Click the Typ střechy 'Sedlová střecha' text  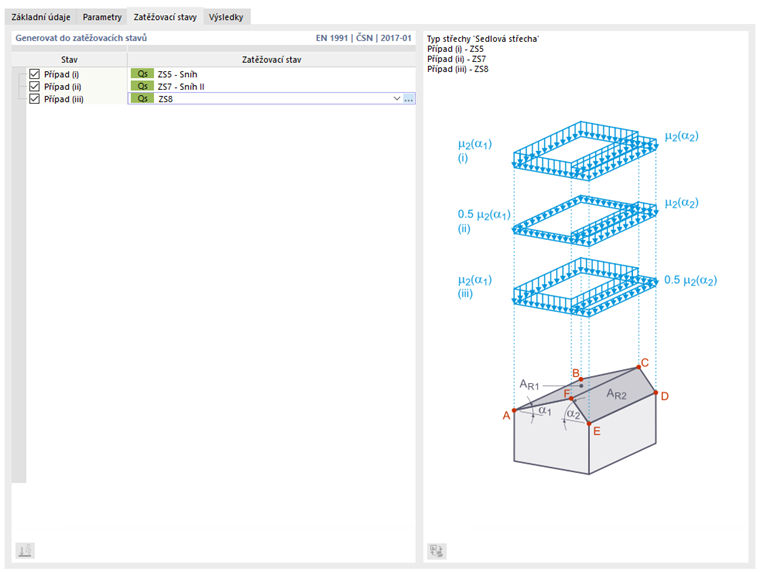(x=483, y=39)
